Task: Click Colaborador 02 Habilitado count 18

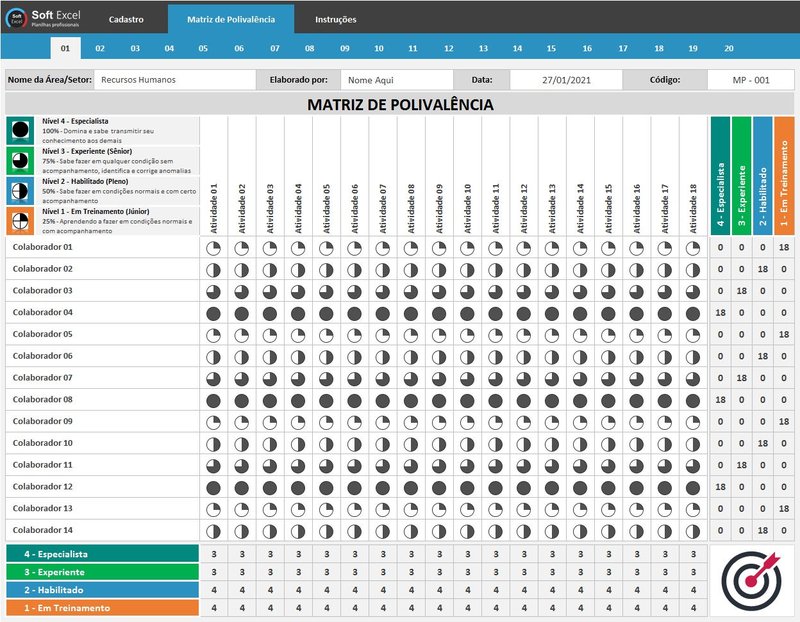Action: tap(763, 269)
